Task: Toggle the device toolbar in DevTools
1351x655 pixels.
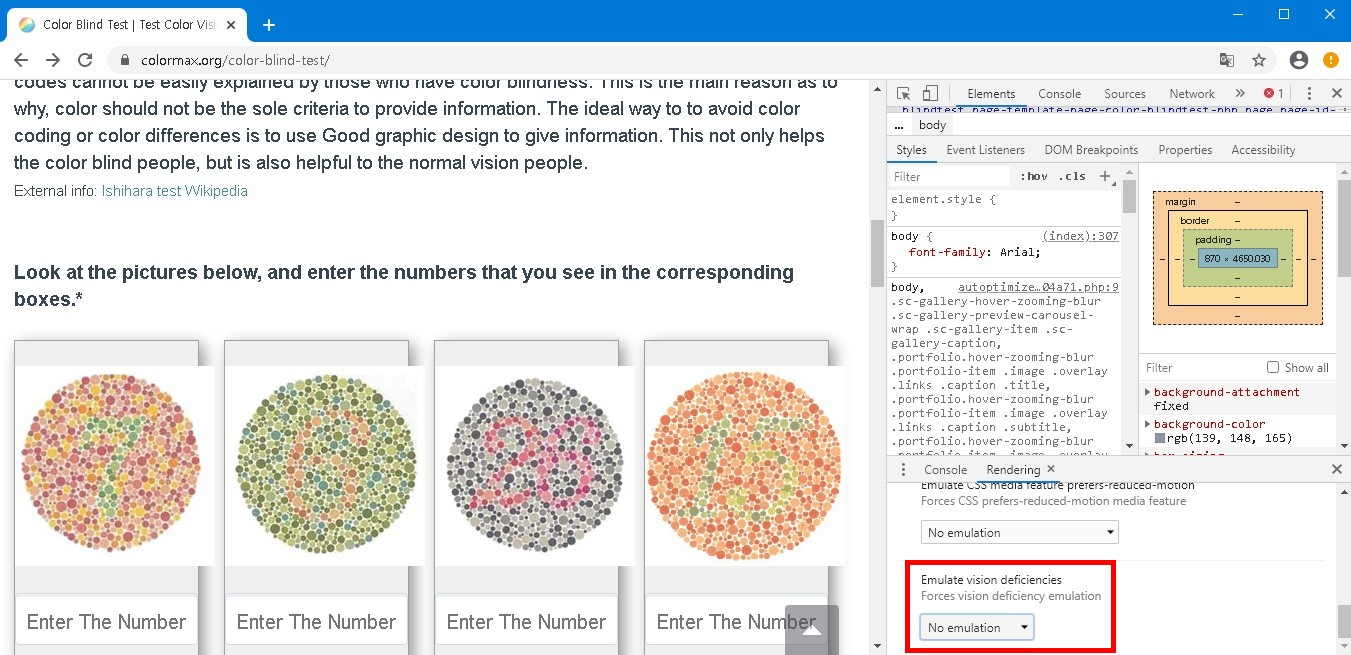Action: 930,93
